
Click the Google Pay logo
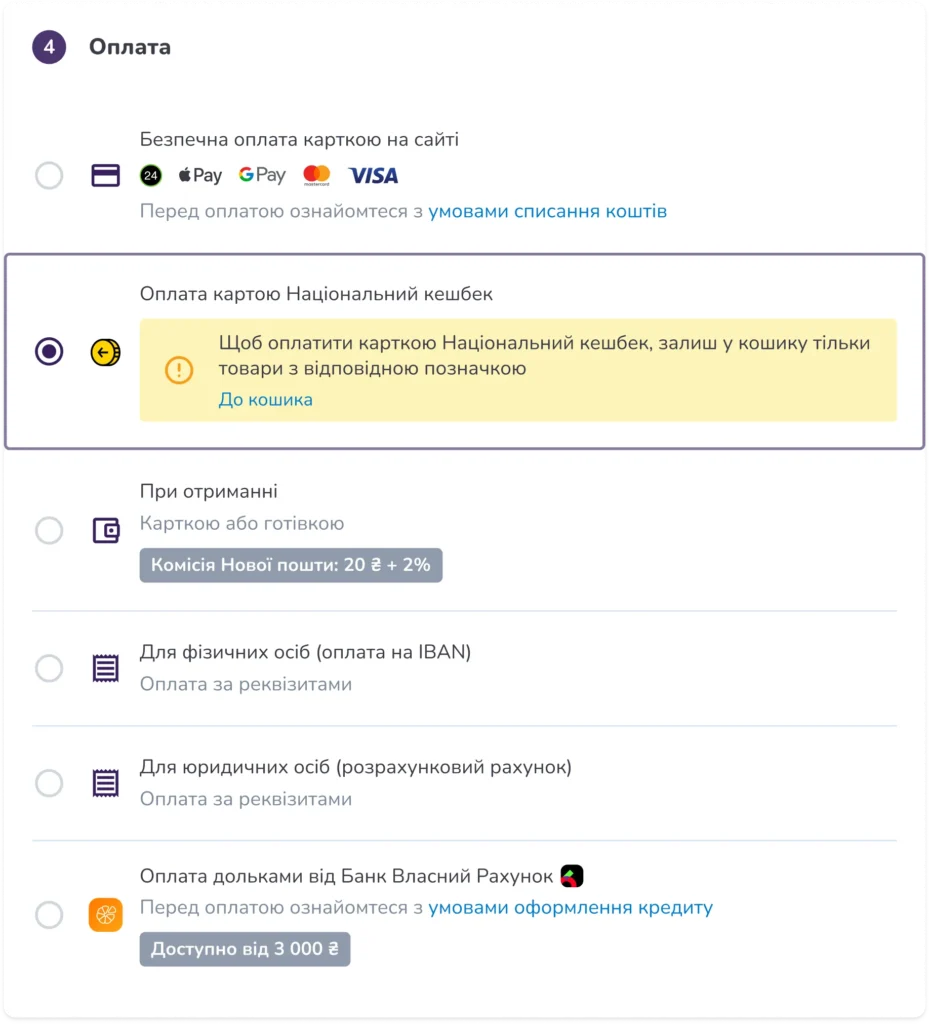click(262, 176)
